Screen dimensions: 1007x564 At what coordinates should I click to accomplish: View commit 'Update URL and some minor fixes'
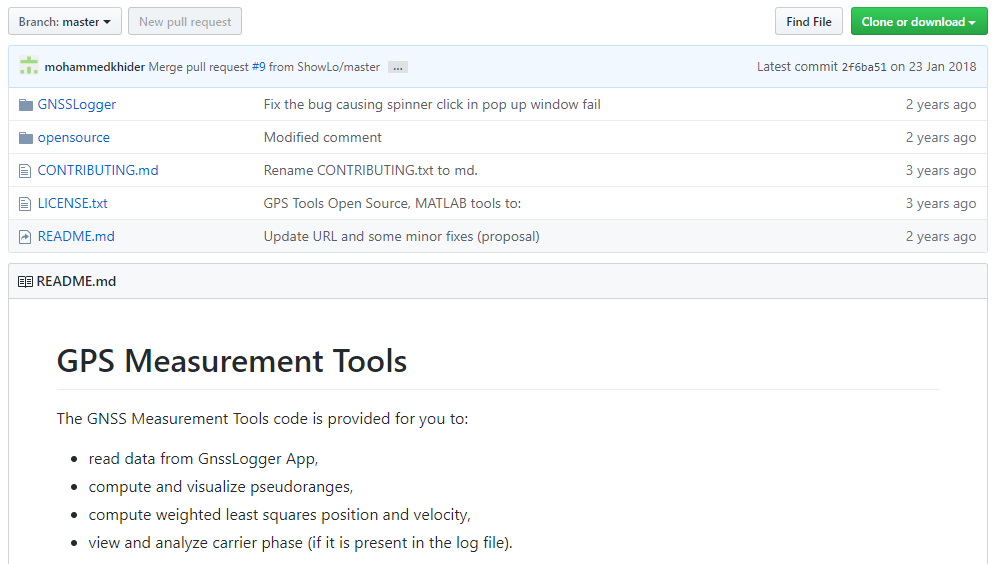click(401, 237)
